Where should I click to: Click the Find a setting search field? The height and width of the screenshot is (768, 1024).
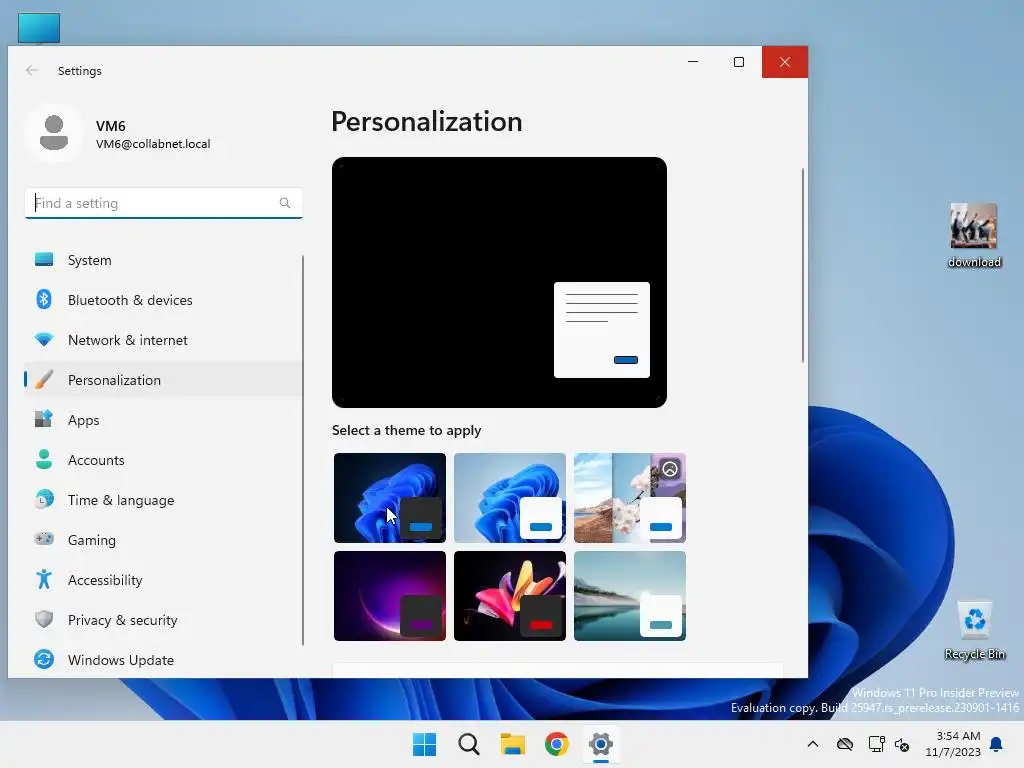163,203
